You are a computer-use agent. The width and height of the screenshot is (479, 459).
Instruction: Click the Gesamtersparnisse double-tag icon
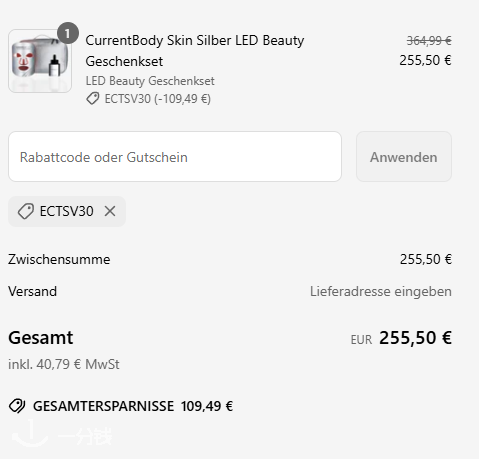tap(17, 406)
